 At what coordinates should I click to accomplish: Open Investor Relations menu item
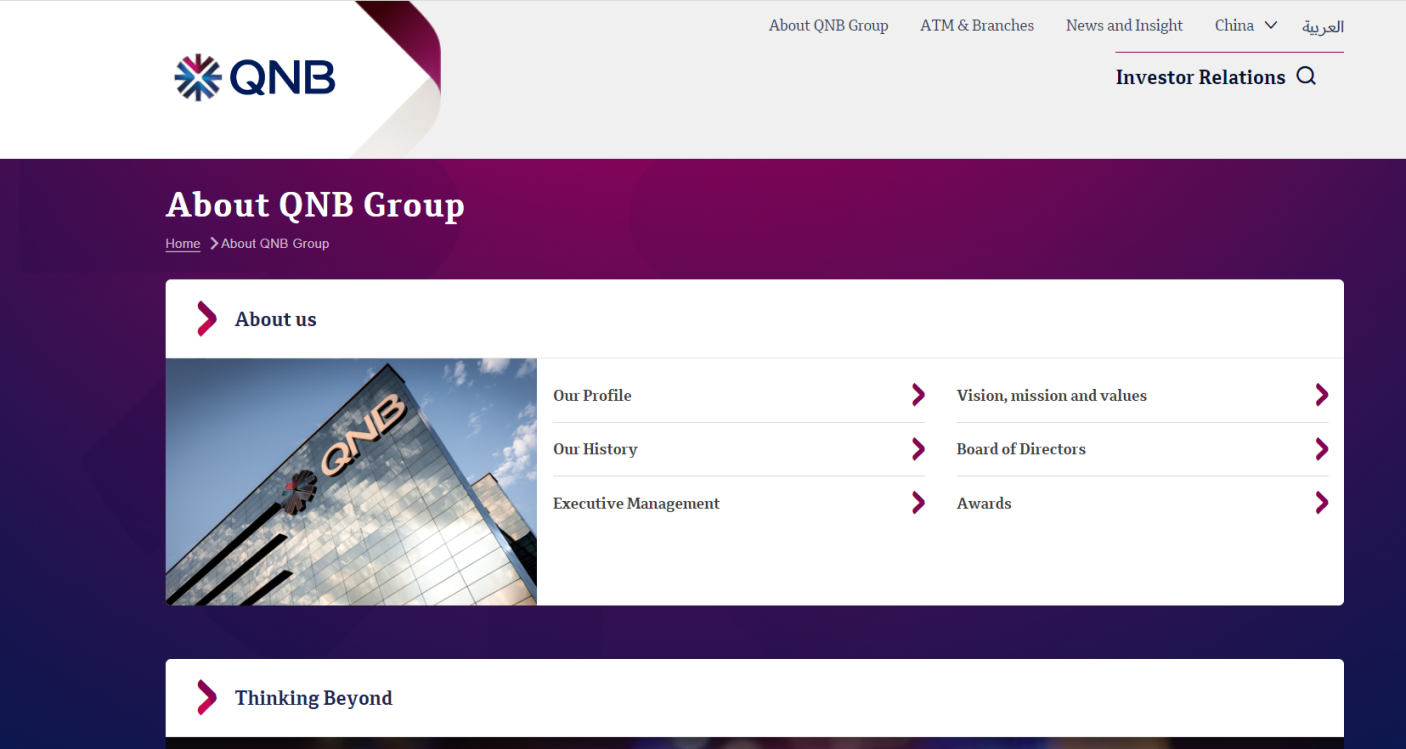pyautogui.click(x=1200, y=77)
